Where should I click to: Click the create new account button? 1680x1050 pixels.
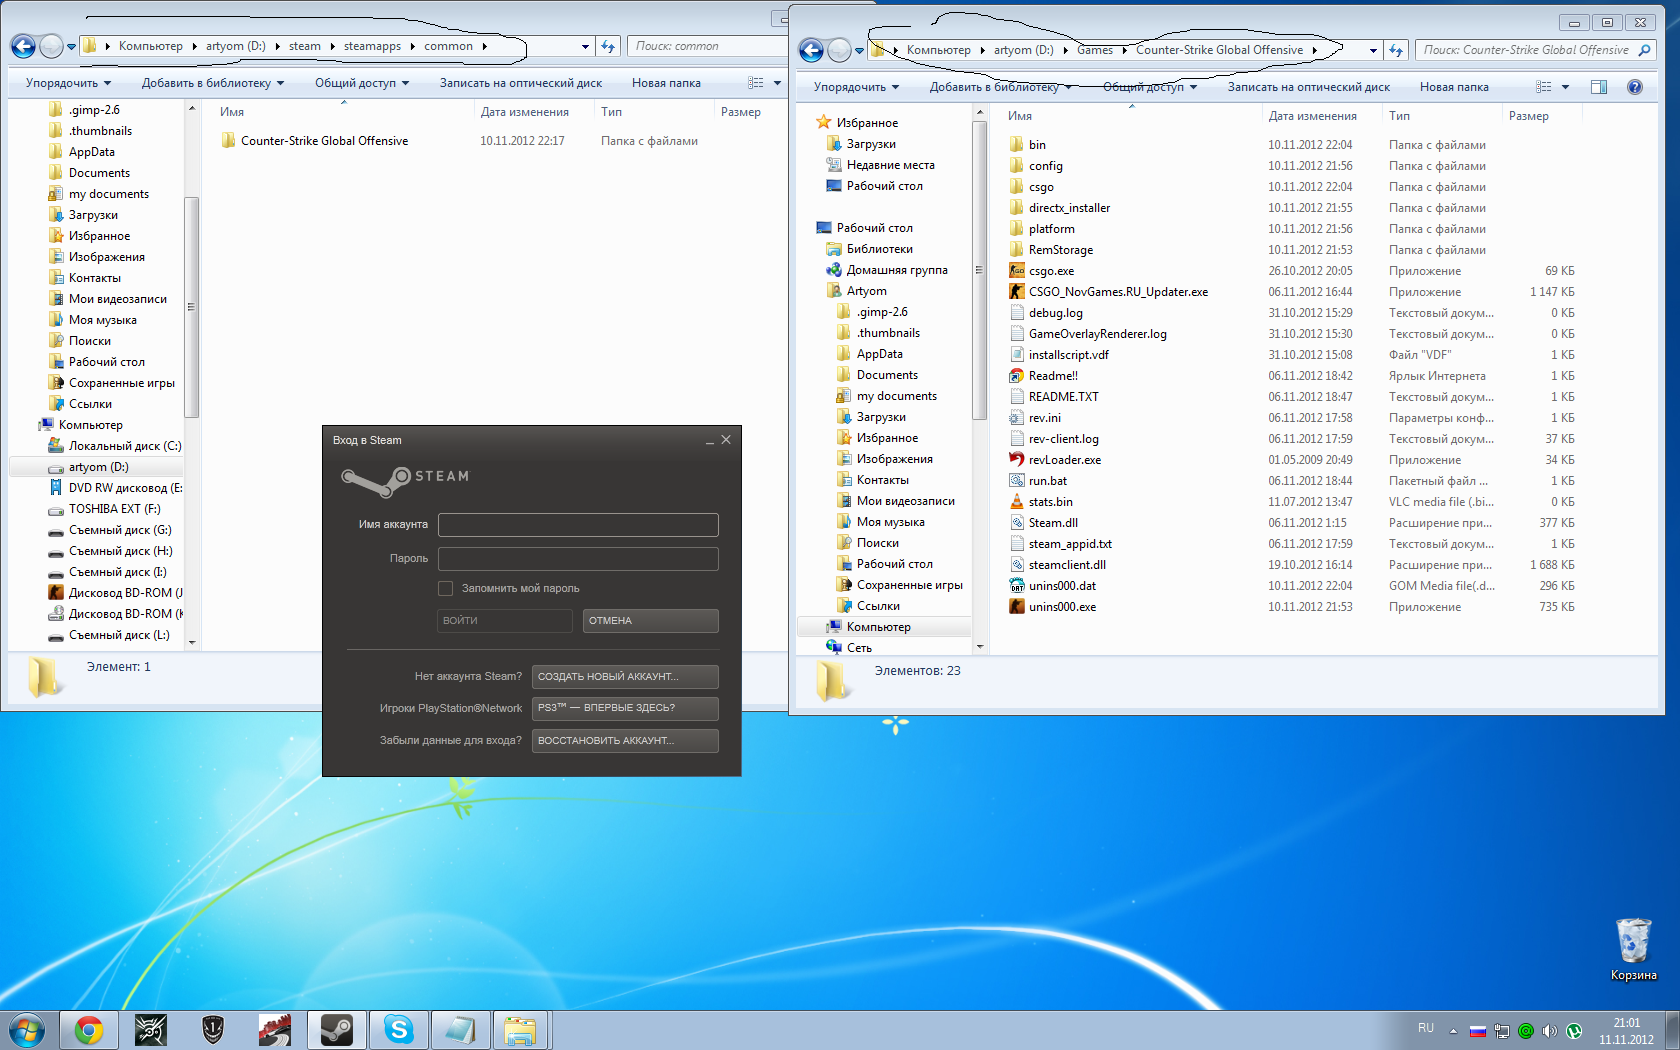point(625,677)
